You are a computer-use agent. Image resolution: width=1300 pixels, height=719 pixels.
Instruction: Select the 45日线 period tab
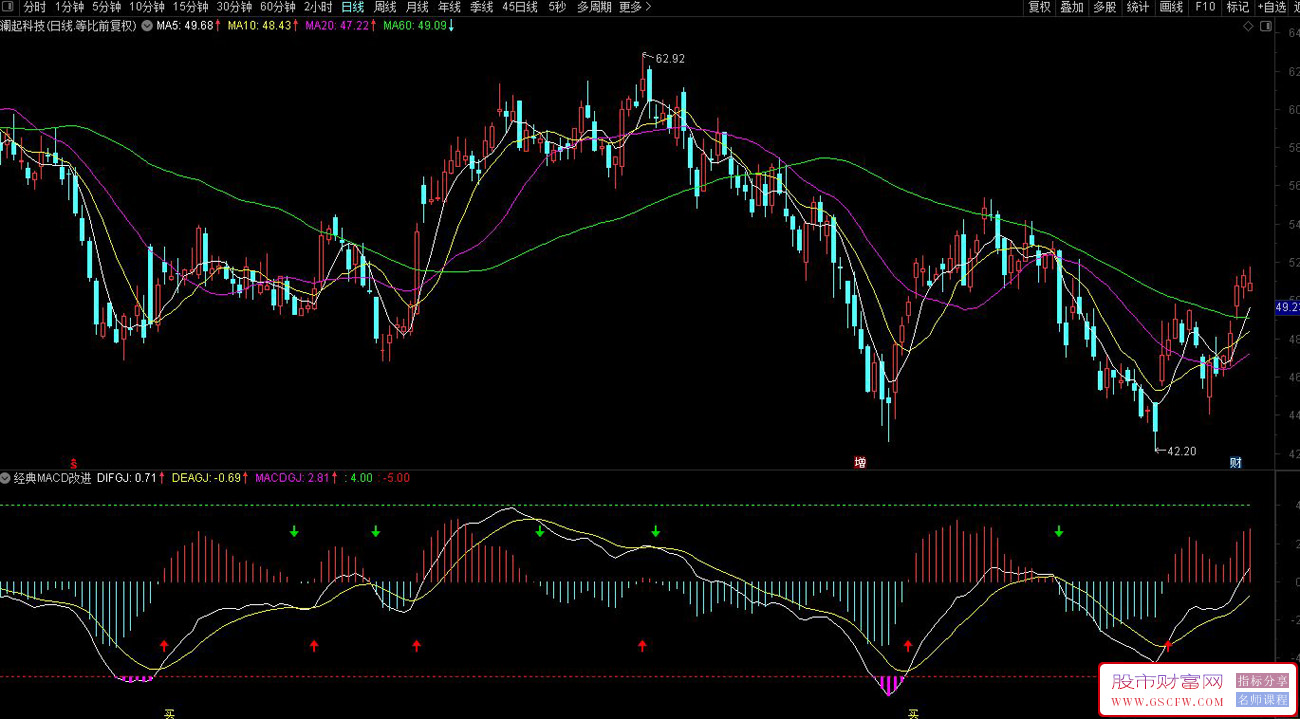[520, 7]
